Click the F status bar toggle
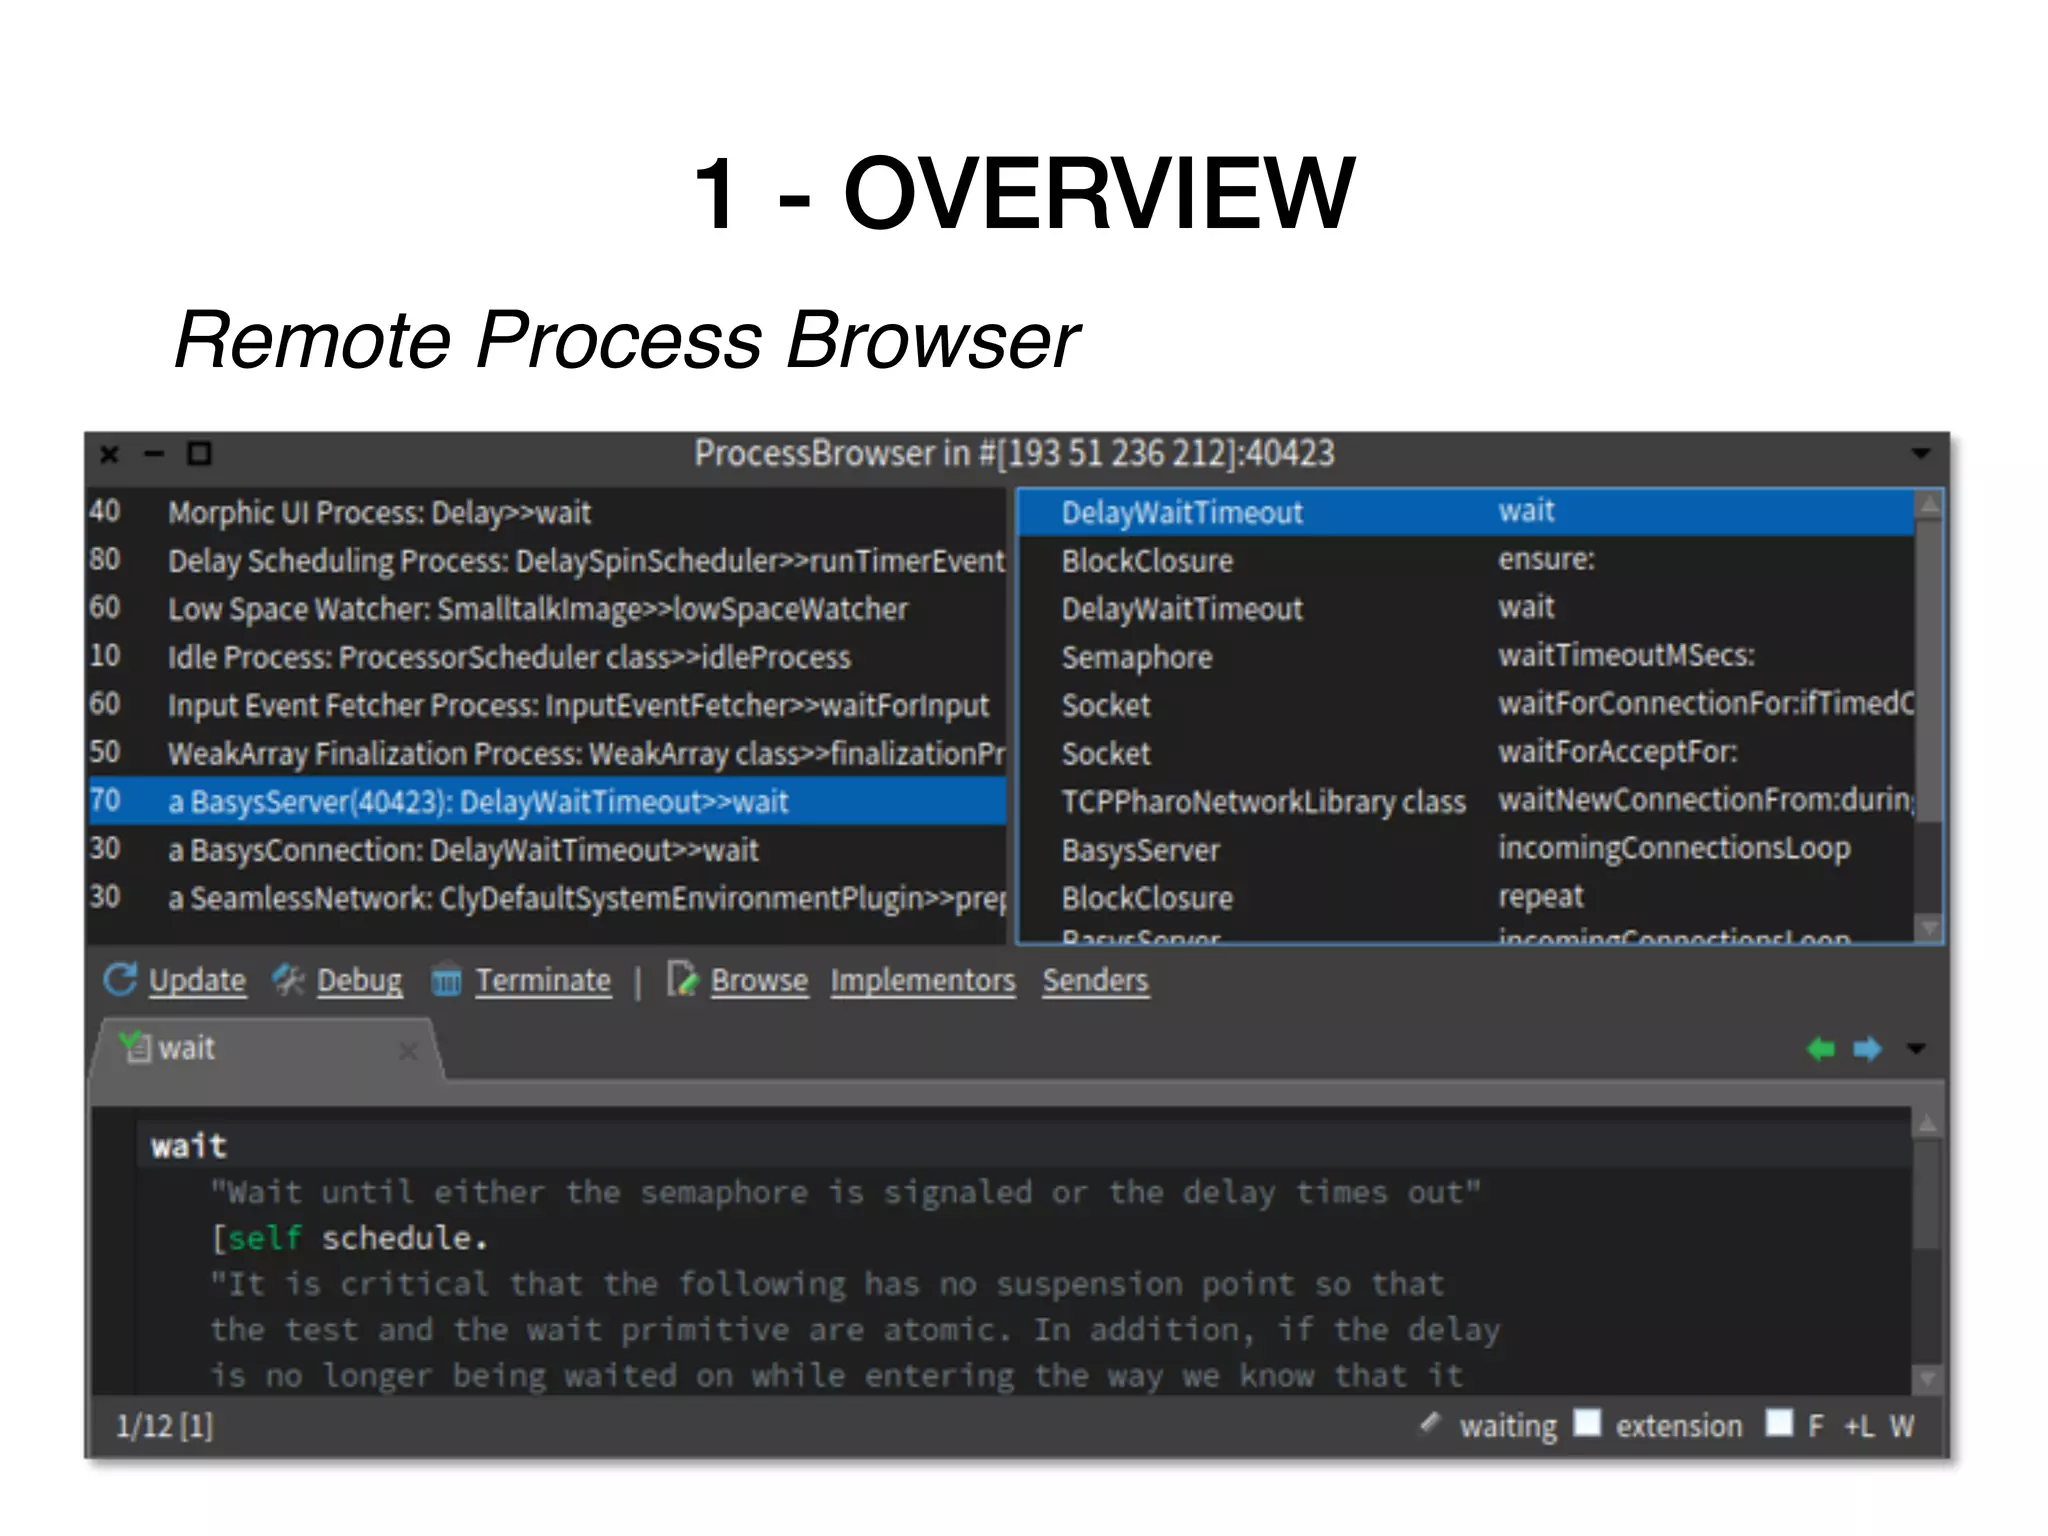This screenshot has height=1536, width=2048. [x=1816, y=1425]
